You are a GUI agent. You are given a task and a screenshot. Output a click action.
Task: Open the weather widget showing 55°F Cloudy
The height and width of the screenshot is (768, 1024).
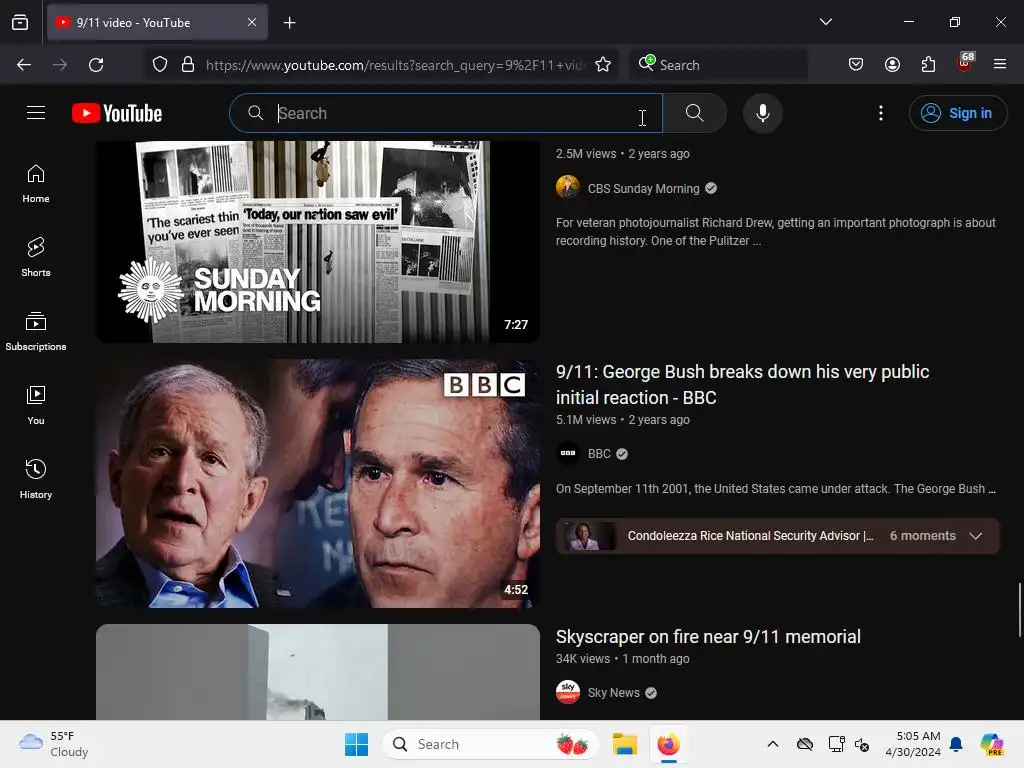(54, 744)
